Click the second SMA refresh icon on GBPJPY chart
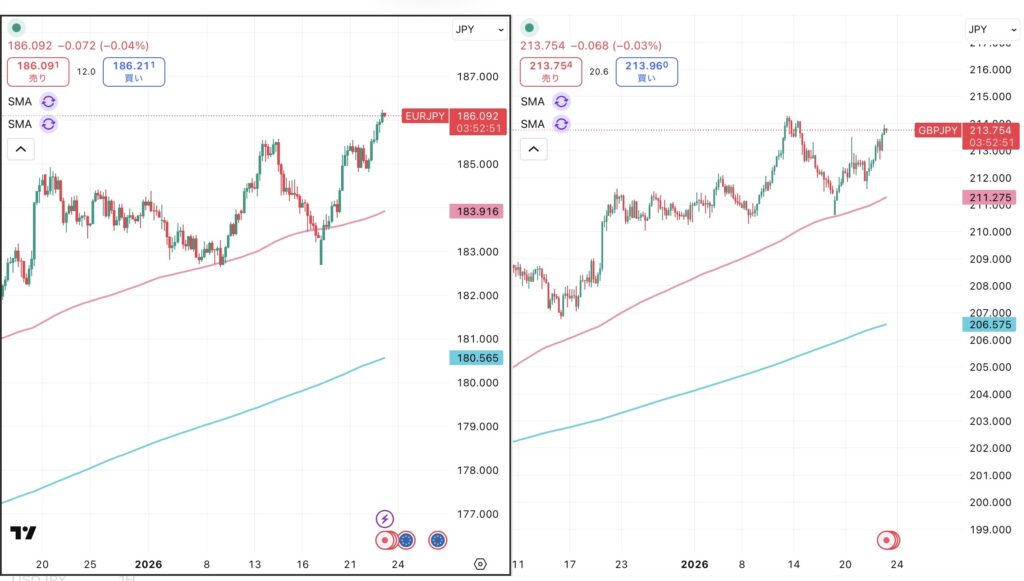 pyautogui.click(x=561, y=124)
